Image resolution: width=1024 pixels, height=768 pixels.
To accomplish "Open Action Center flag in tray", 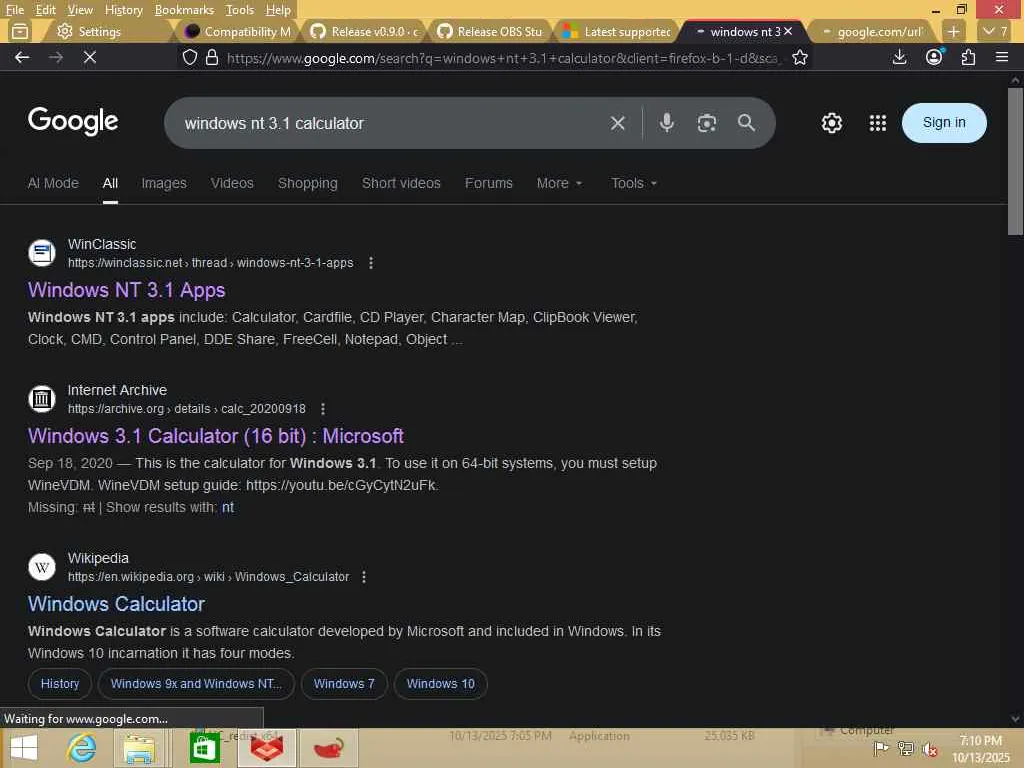I will click(881, 748).
